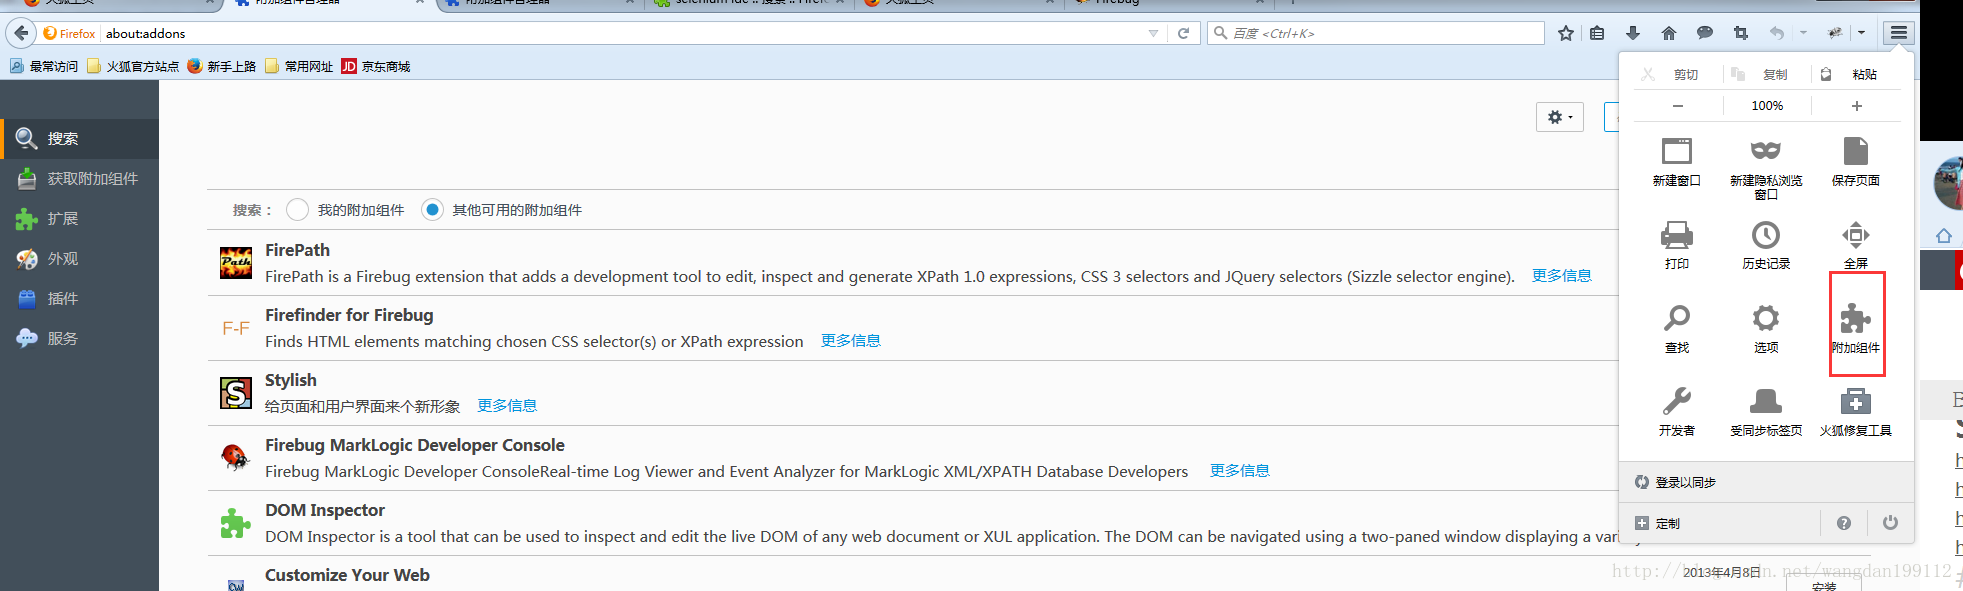Click the undo arrow toolbar icon
Screen dimensions: 1963x591
click(1777, 33)
